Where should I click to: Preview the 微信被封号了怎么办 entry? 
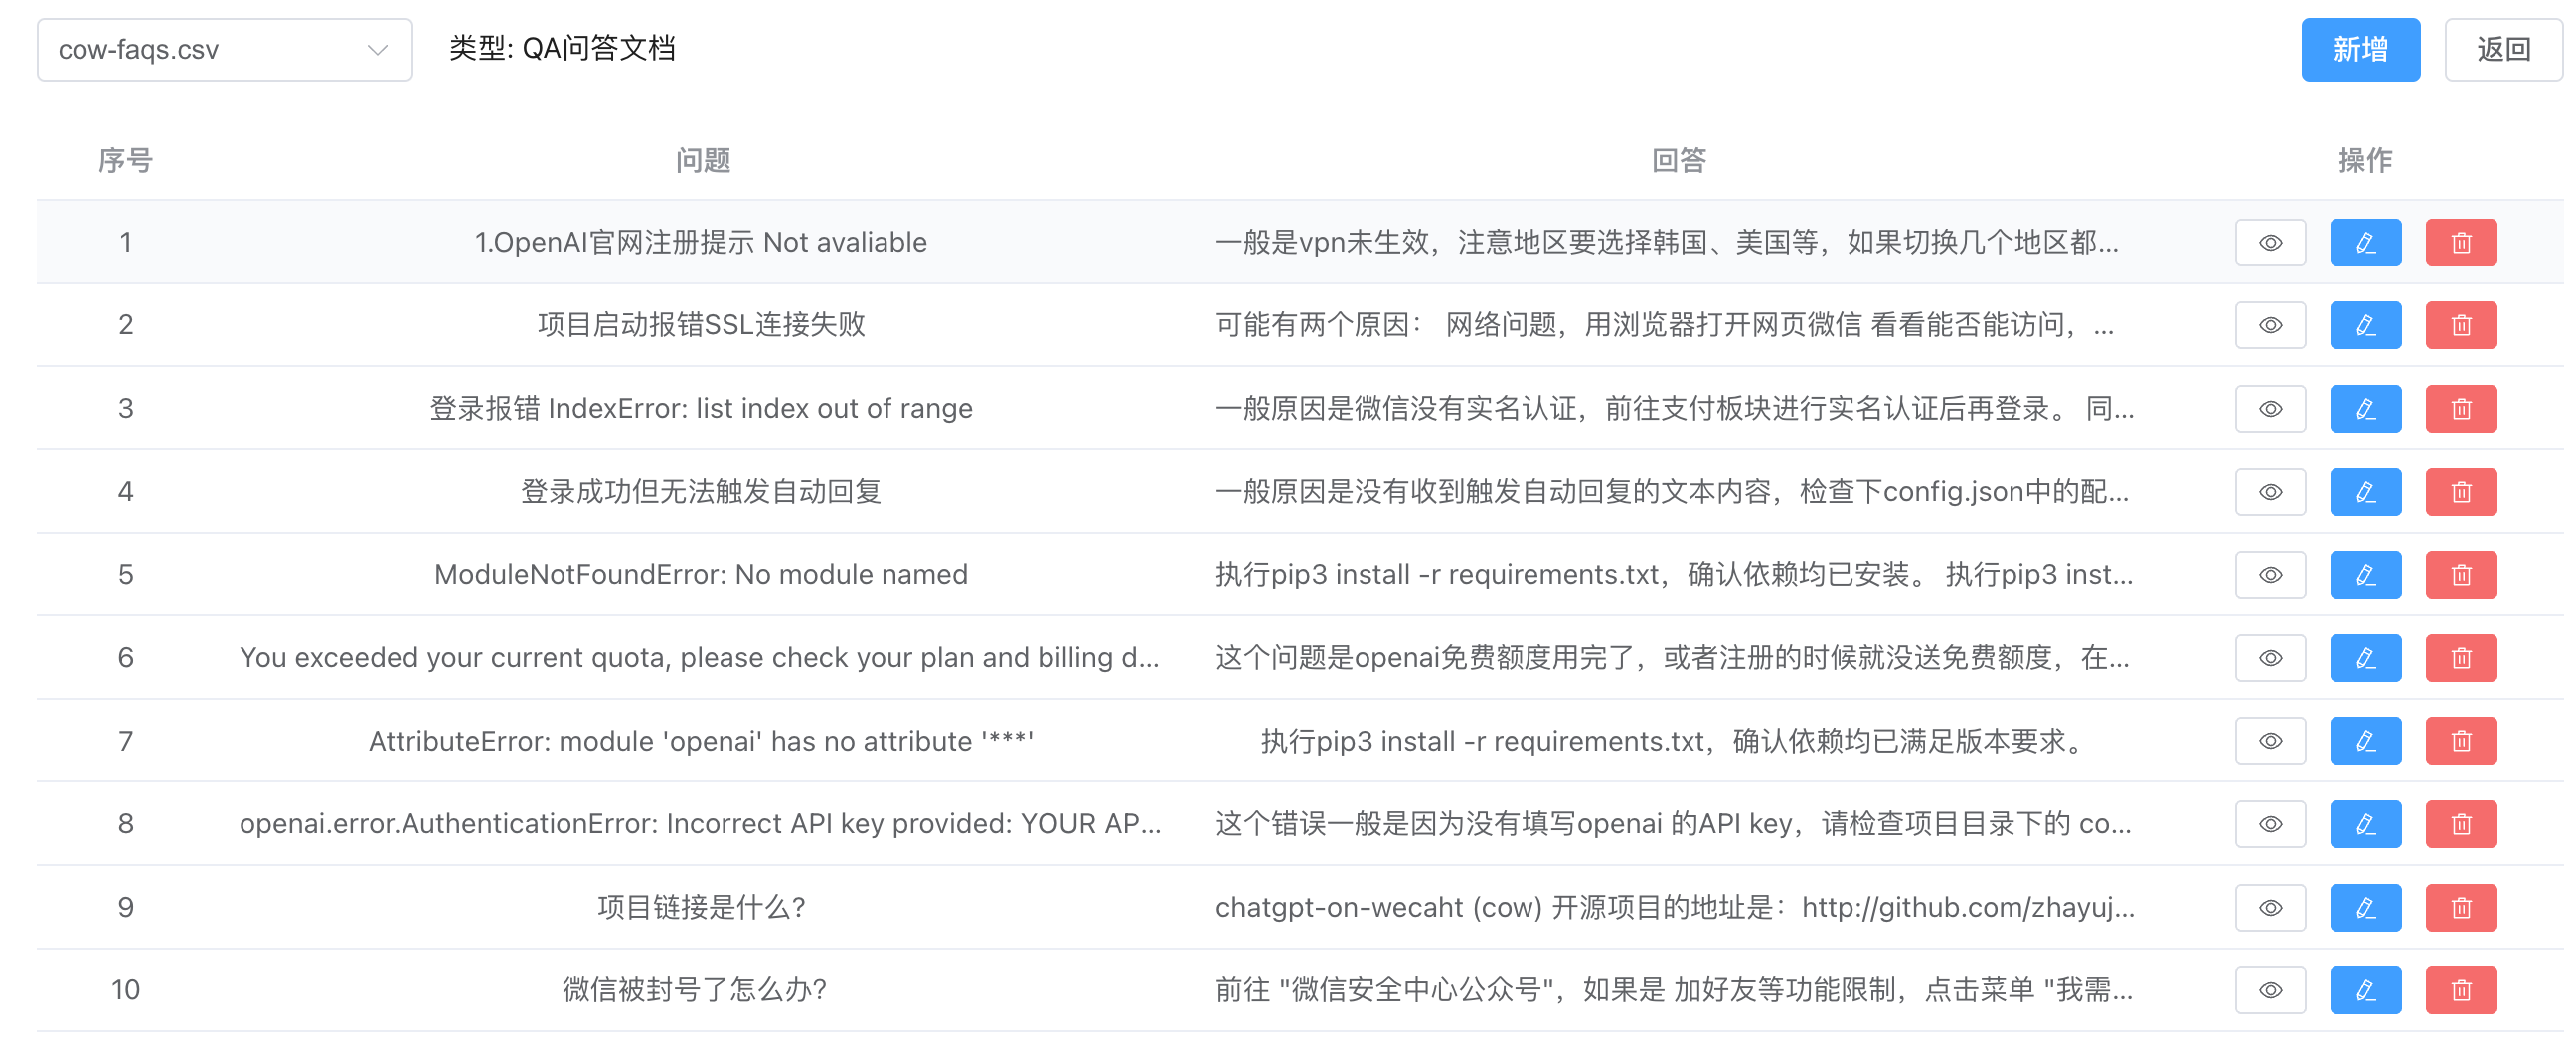pos(2269,989)
